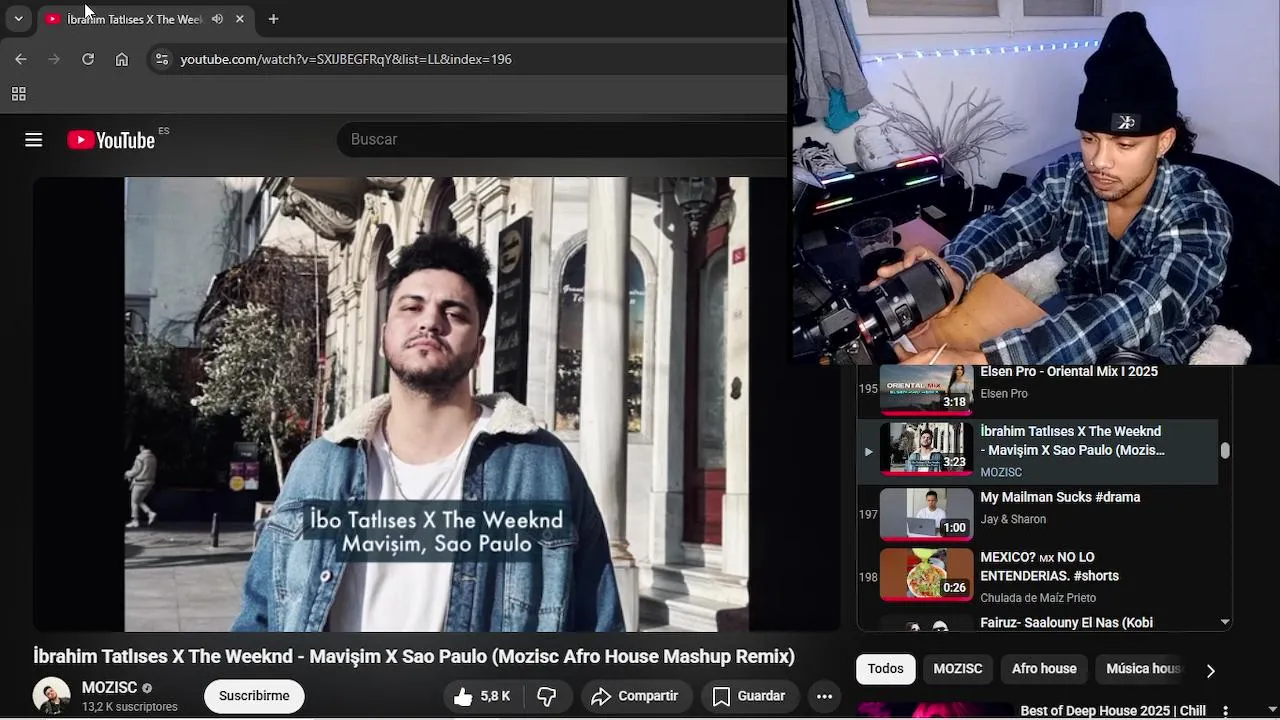
Task: Play Elsen Pro Oriental Mix thumbnail
Action: point(926,388)
